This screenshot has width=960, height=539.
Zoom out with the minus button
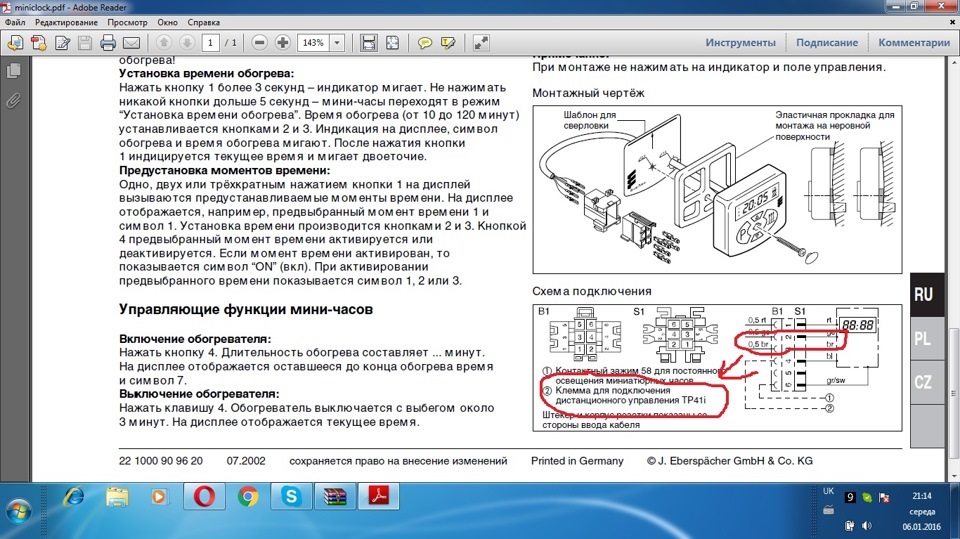pos(259,43)
